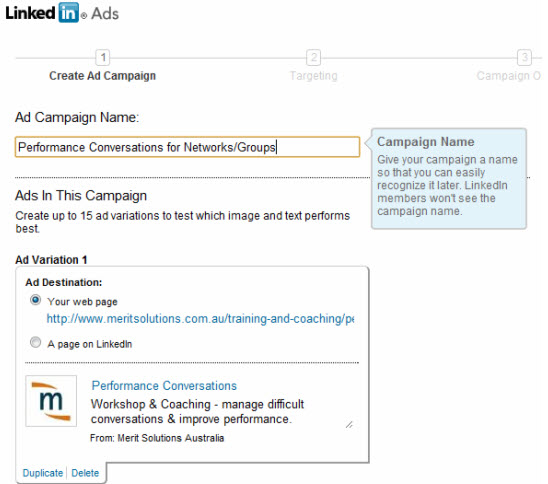Screen dimensions: 548x484
Task: Click 'From: Merit Solutions Australia' text
Action: (157, 438)
